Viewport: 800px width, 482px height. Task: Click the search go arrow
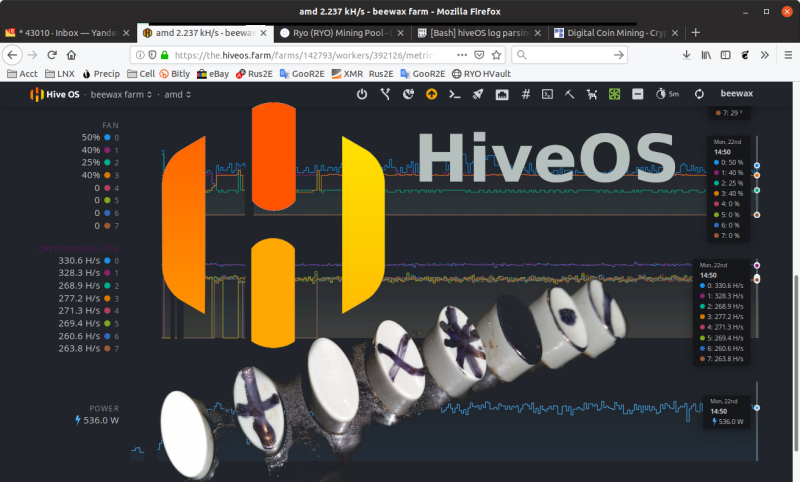point(618,55)
